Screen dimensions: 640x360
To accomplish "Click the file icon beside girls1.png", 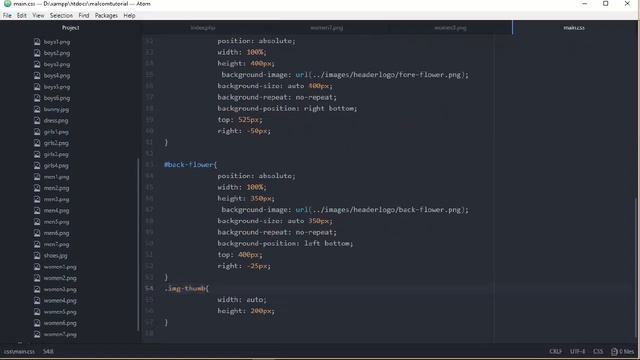I will [37, 132].
